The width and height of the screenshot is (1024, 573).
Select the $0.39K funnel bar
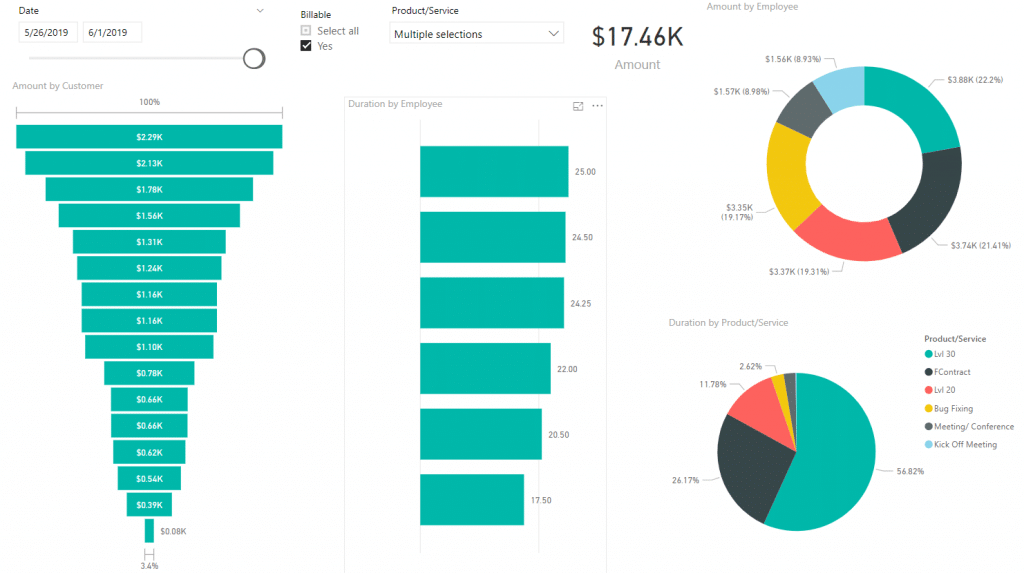(x=149, y=504)
